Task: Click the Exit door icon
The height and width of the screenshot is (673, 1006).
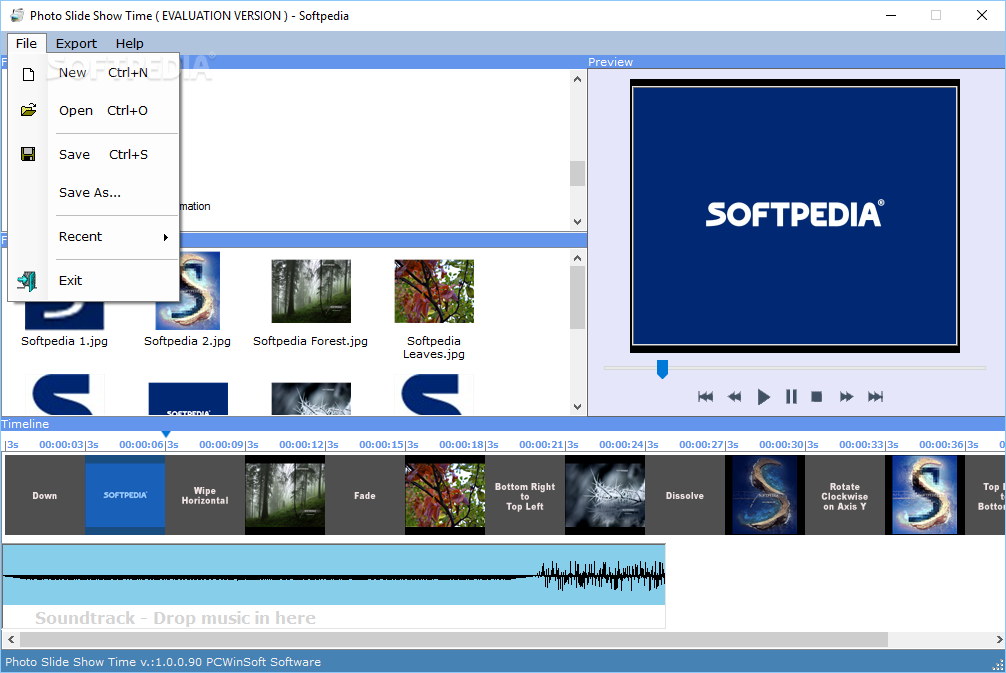Action: [x=27, y=281]
